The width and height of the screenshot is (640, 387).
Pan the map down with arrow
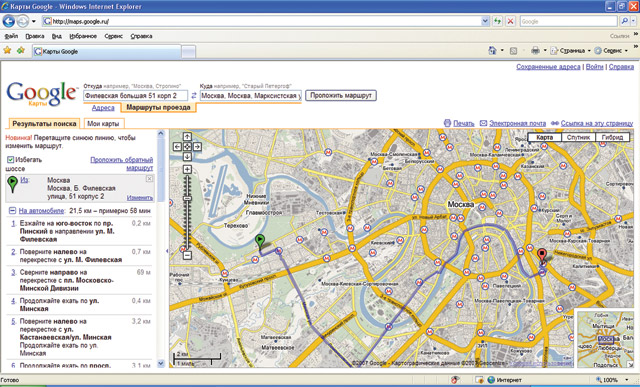[x=187, y=157]
